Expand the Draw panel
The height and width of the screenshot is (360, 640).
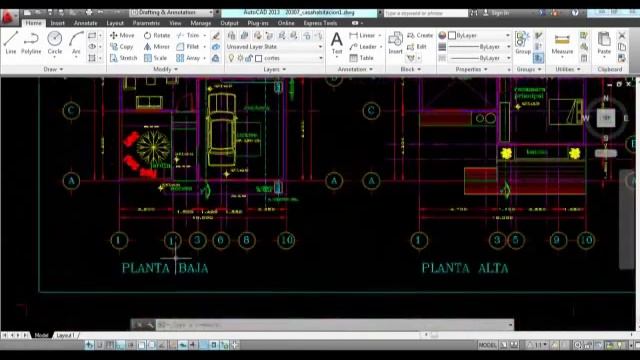53,69
